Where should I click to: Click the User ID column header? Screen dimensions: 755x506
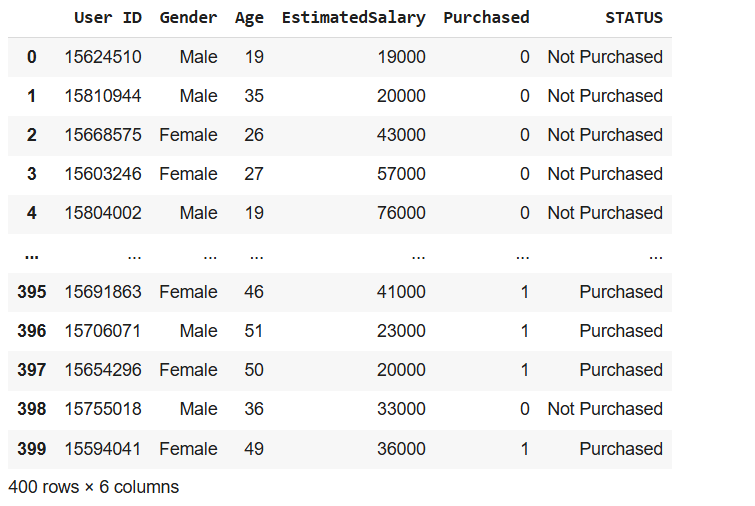coord(107,17)
